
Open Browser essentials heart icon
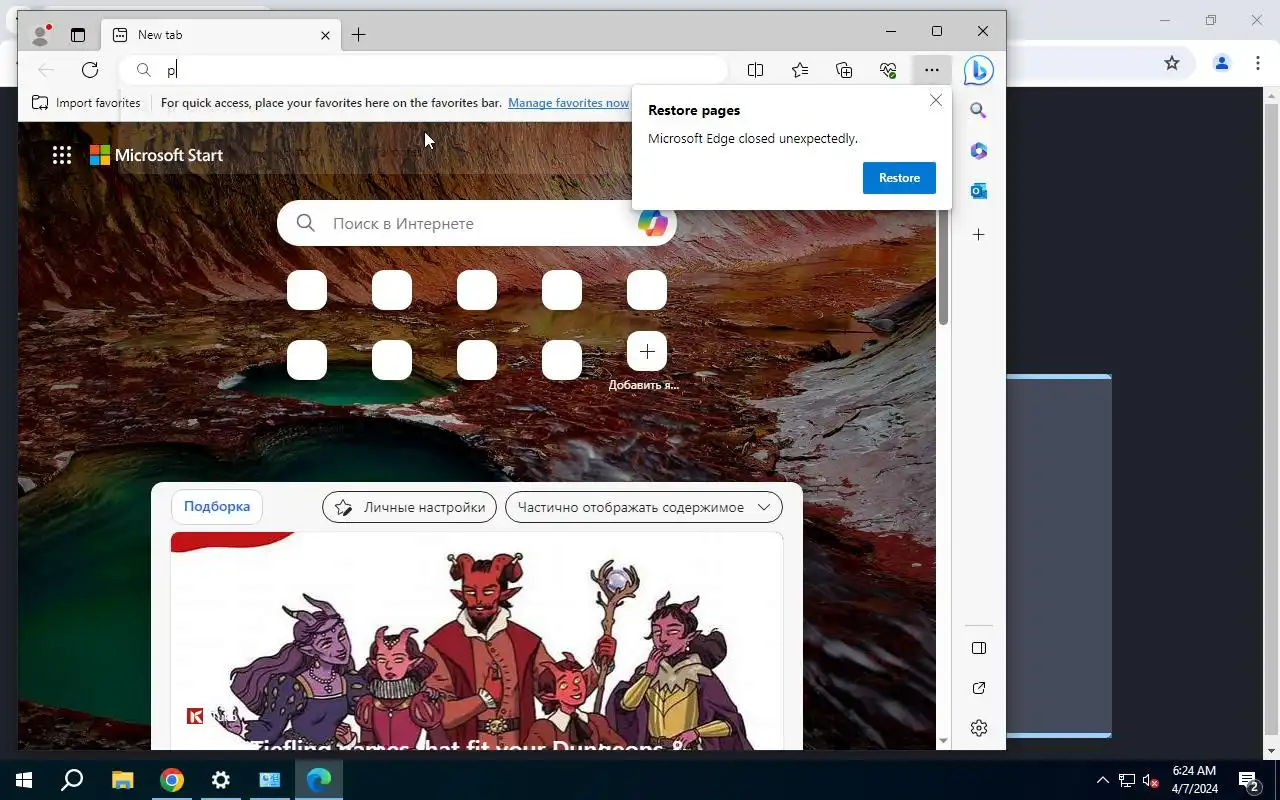[888, 69]
